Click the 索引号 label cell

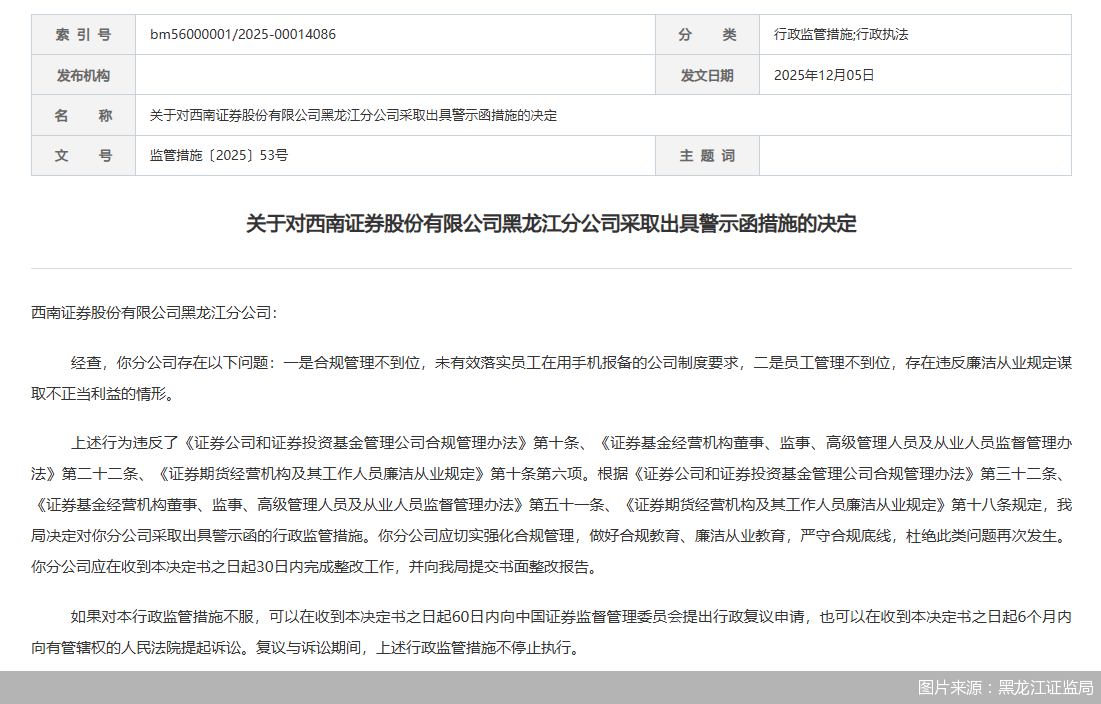(83, 34)
